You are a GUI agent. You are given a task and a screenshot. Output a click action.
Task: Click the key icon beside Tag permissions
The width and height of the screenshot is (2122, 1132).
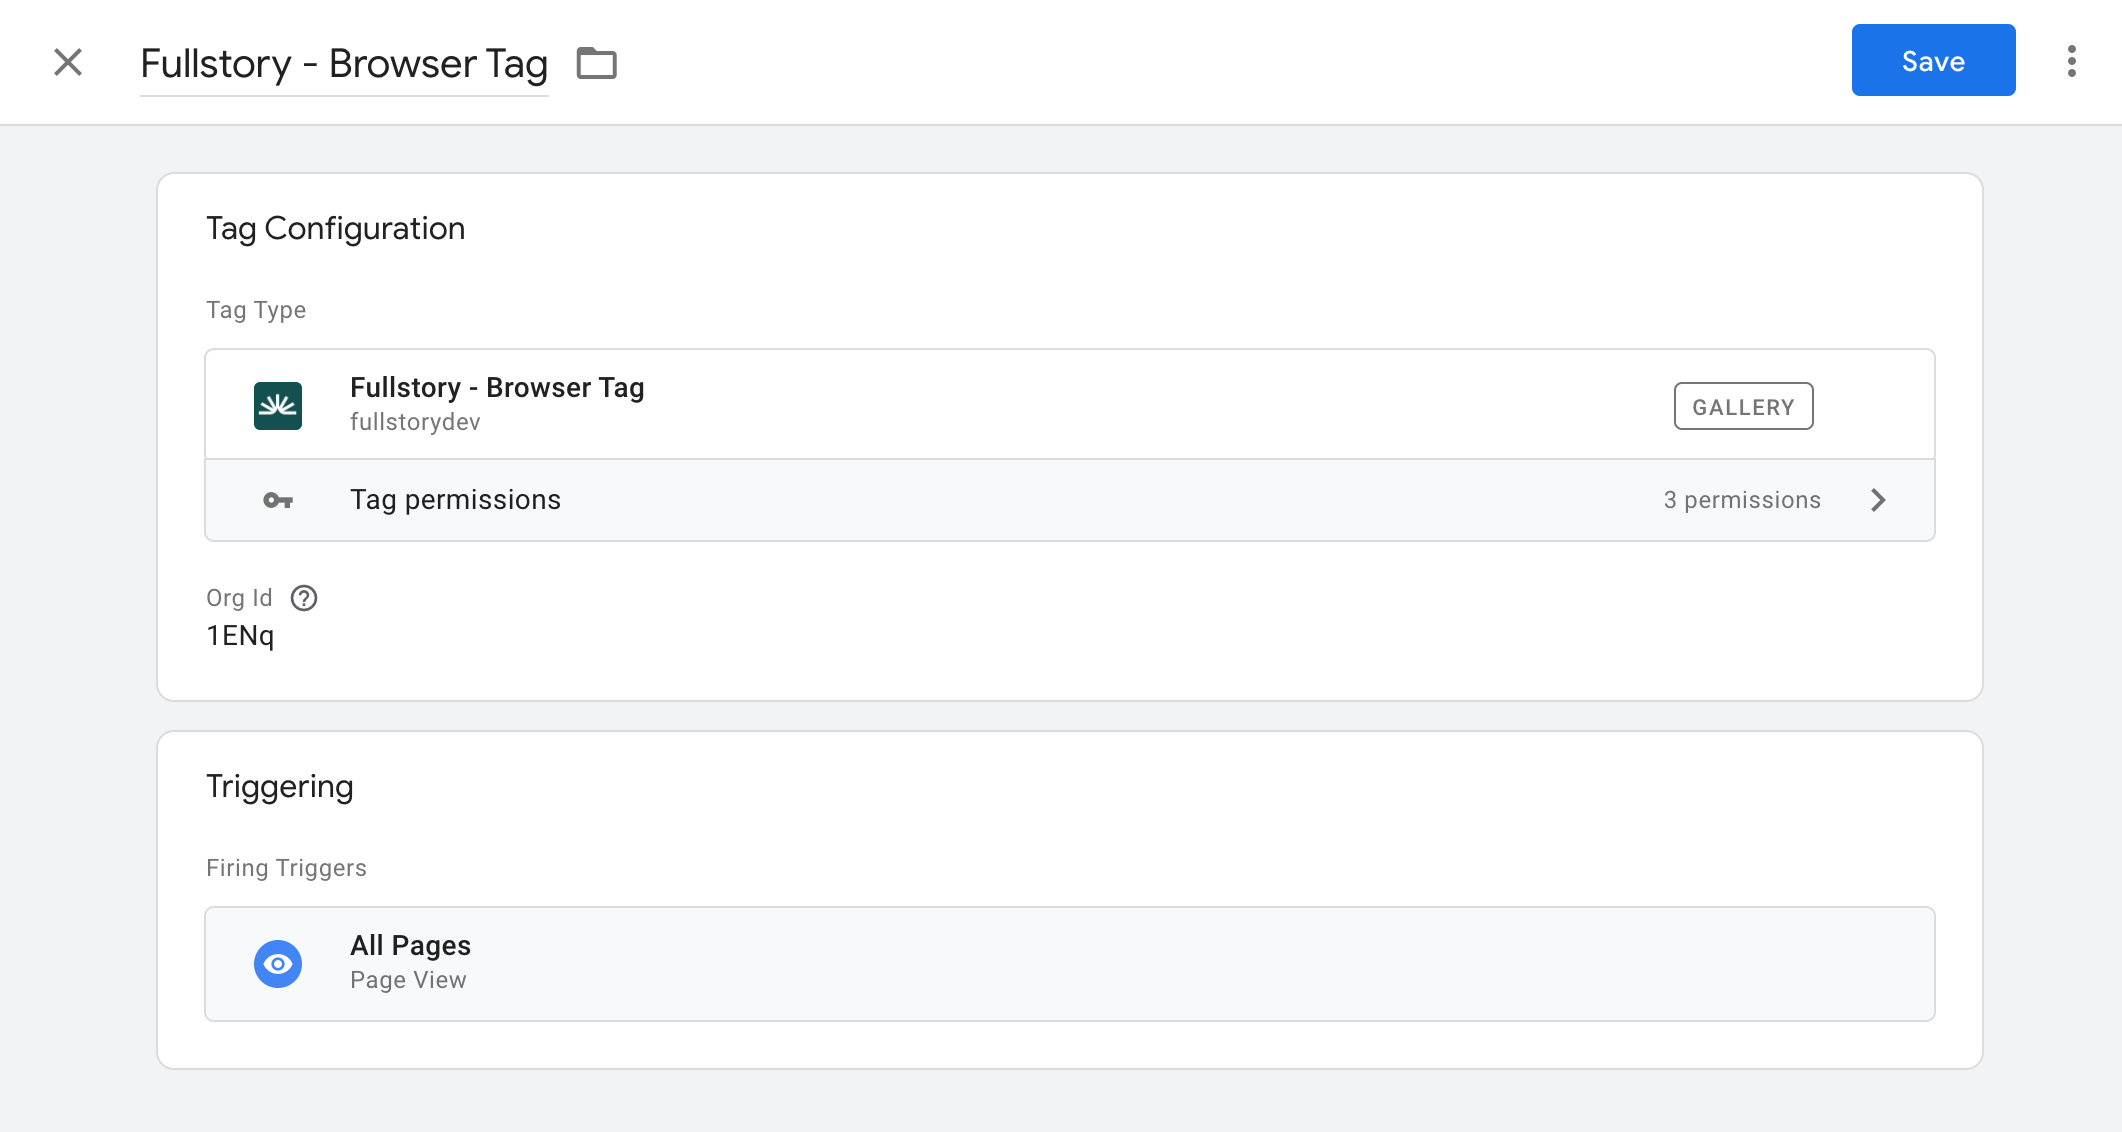[x=278, y=500]
